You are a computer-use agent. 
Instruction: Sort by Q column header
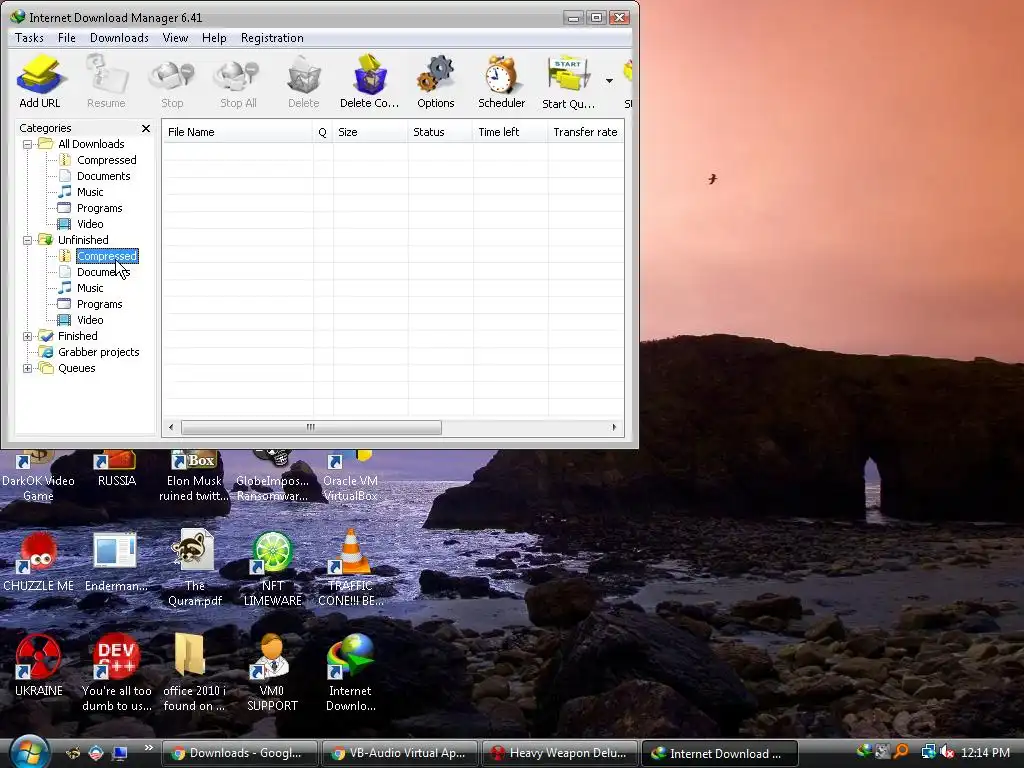pyautogui.click(x=323, y=132)
